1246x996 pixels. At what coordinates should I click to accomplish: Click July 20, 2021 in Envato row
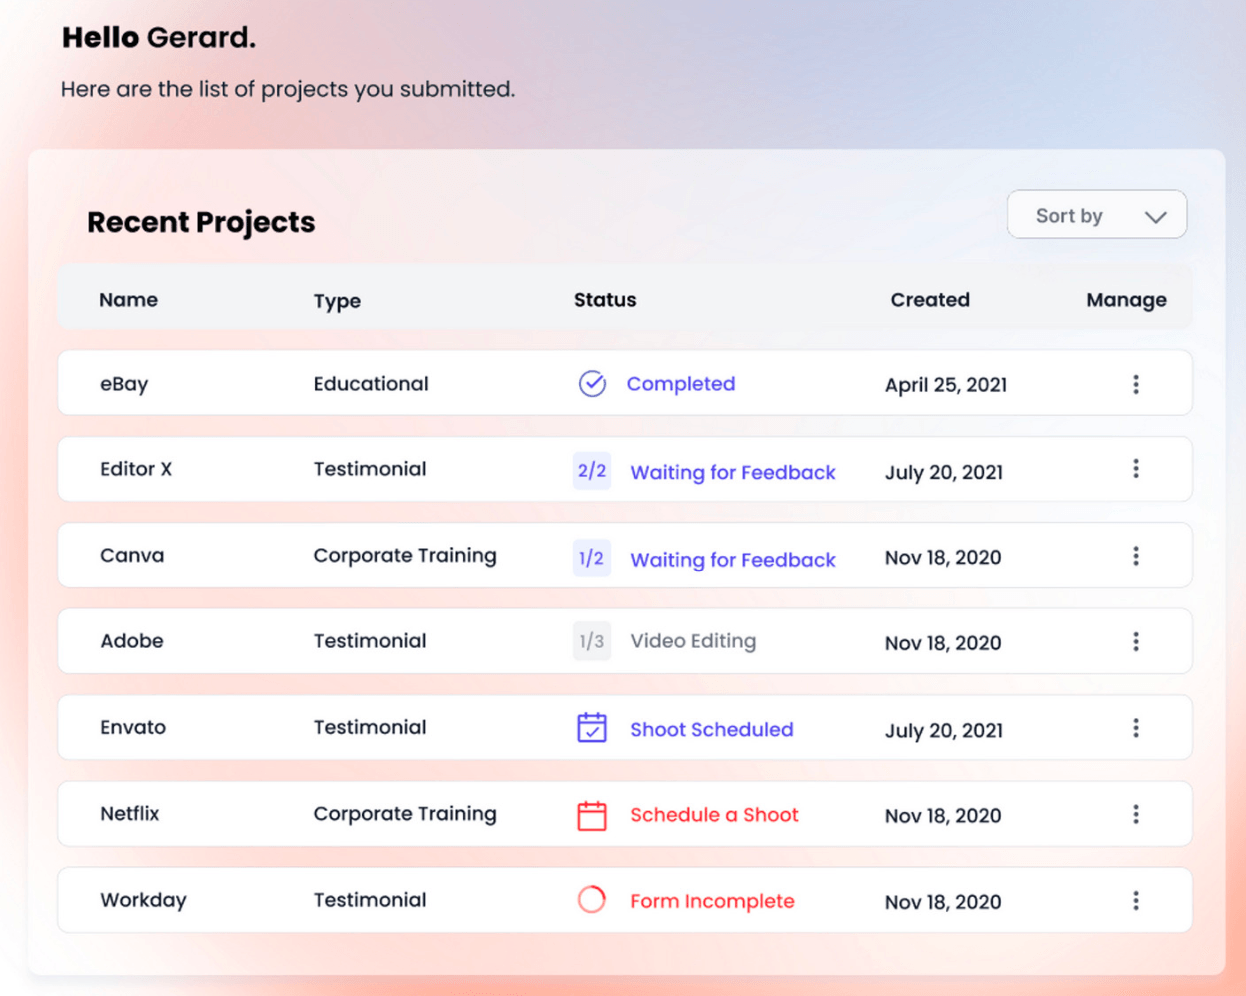click(944, 730)
